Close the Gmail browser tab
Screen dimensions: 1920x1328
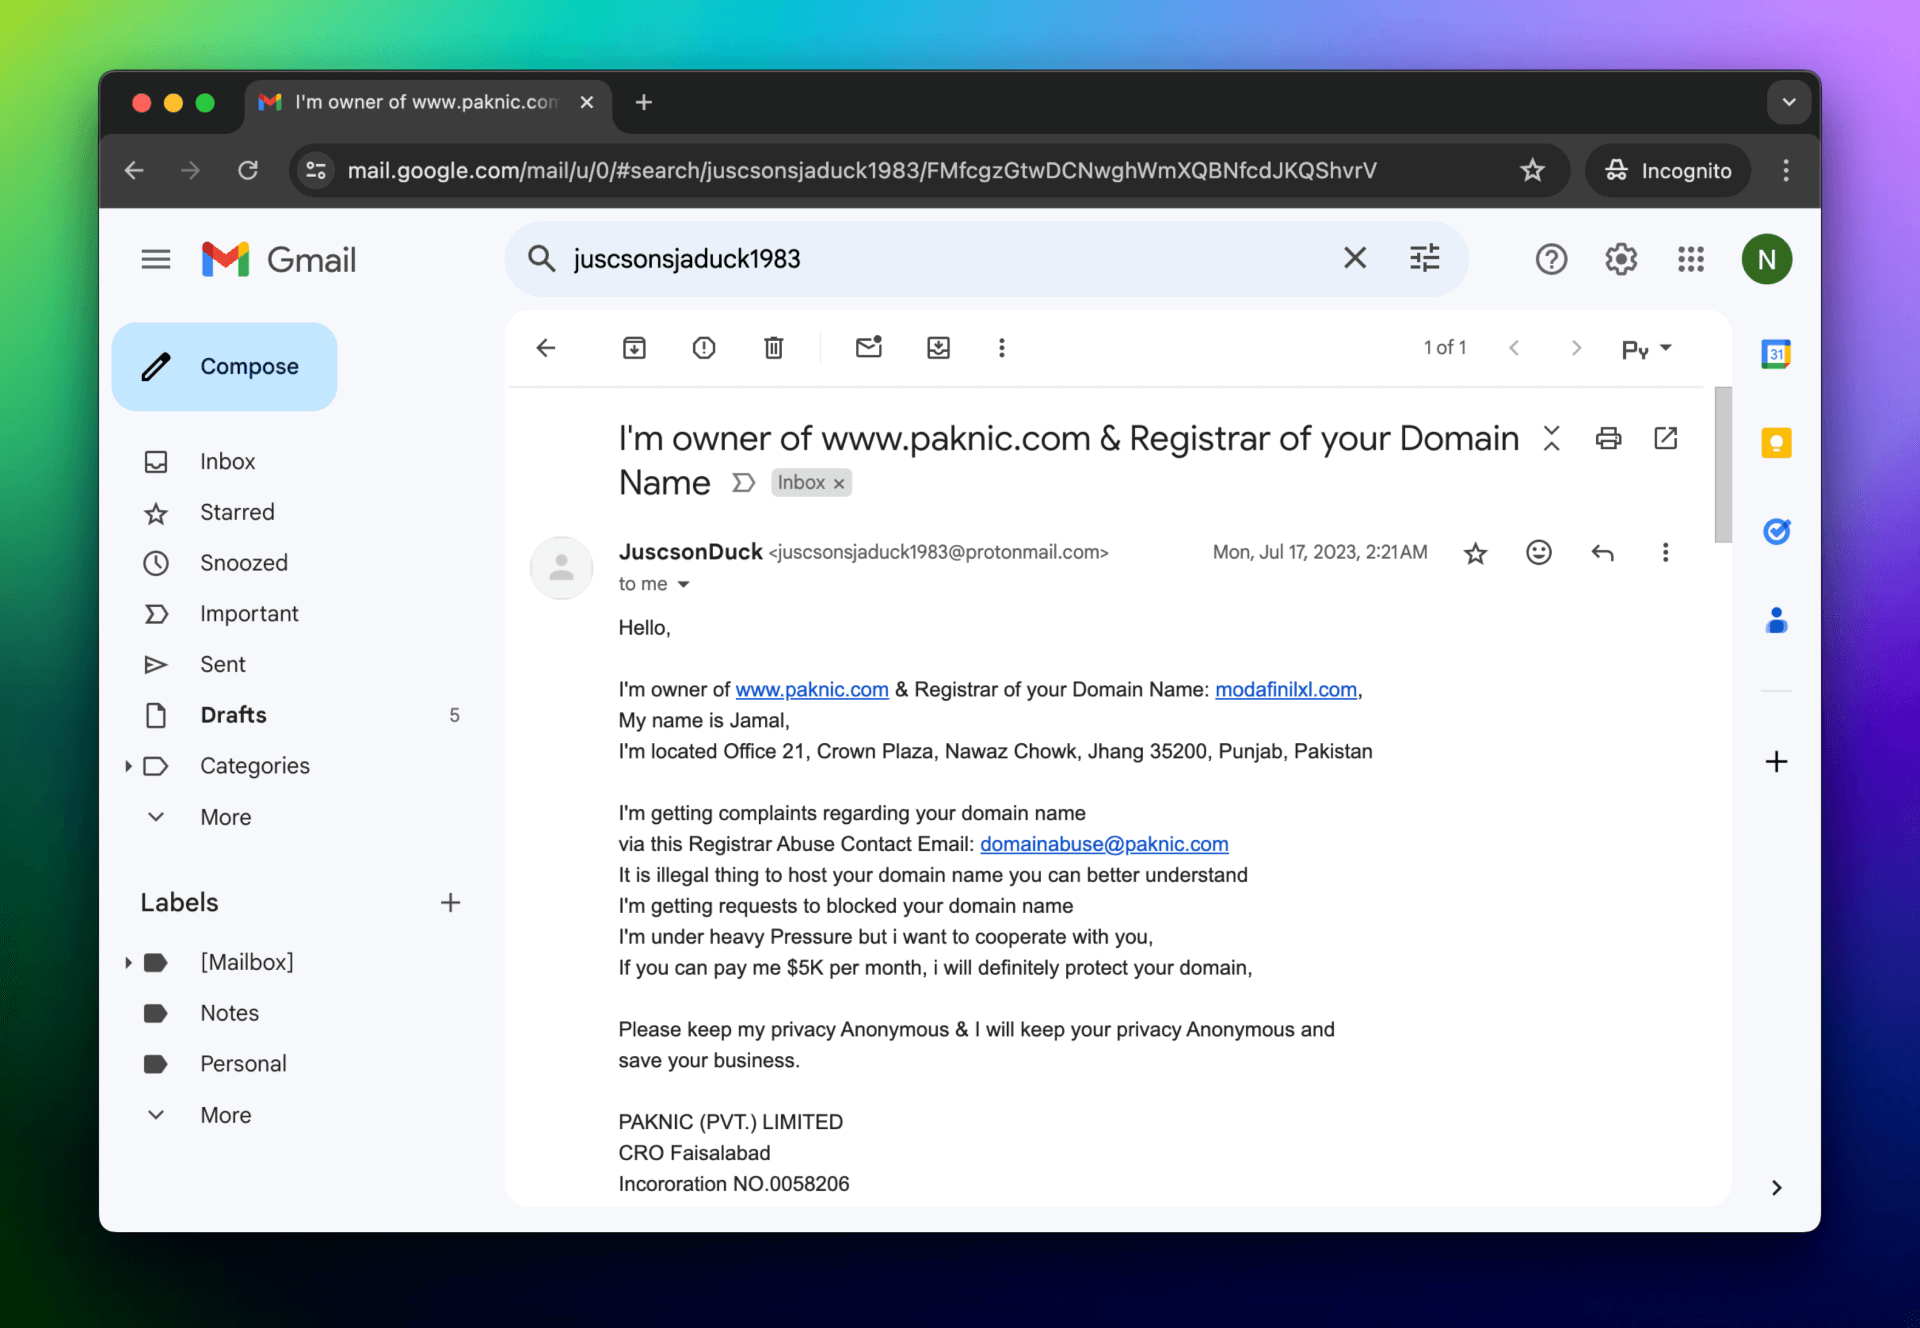pos(587,102)
